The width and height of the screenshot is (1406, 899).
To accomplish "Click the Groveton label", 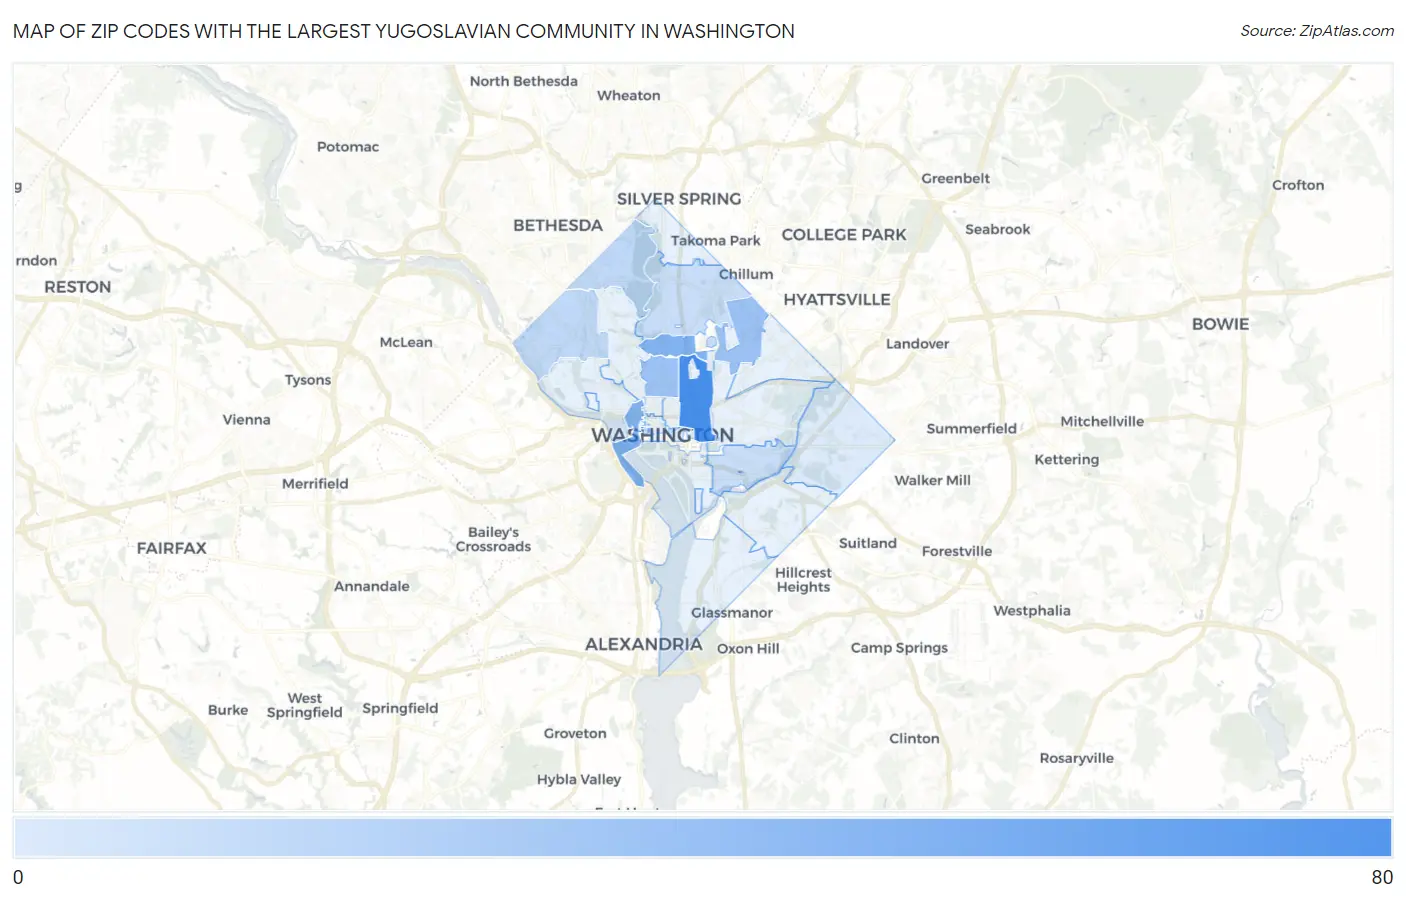I will pos(575,734).
